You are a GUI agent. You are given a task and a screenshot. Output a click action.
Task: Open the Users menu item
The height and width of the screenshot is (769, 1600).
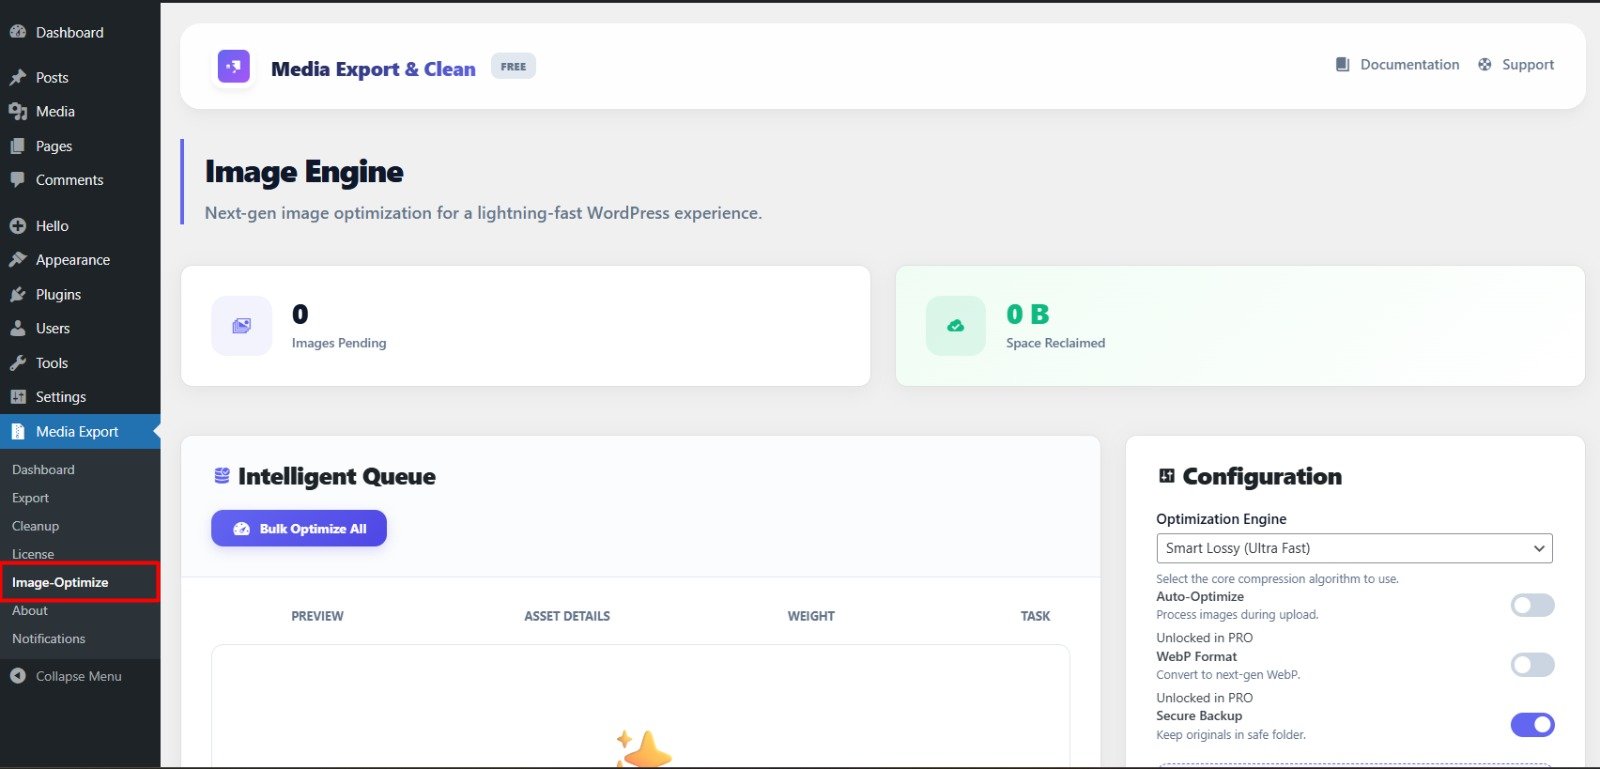point(80,328)
